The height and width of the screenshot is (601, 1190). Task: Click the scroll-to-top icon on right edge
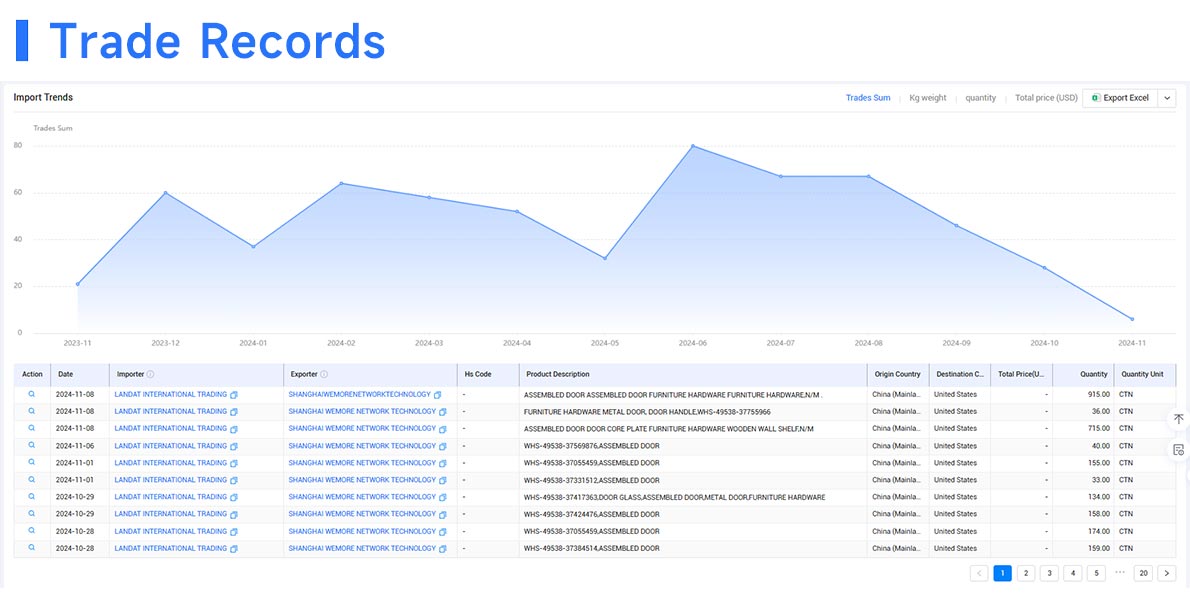pyautogui.click(x=1178, y=419)
